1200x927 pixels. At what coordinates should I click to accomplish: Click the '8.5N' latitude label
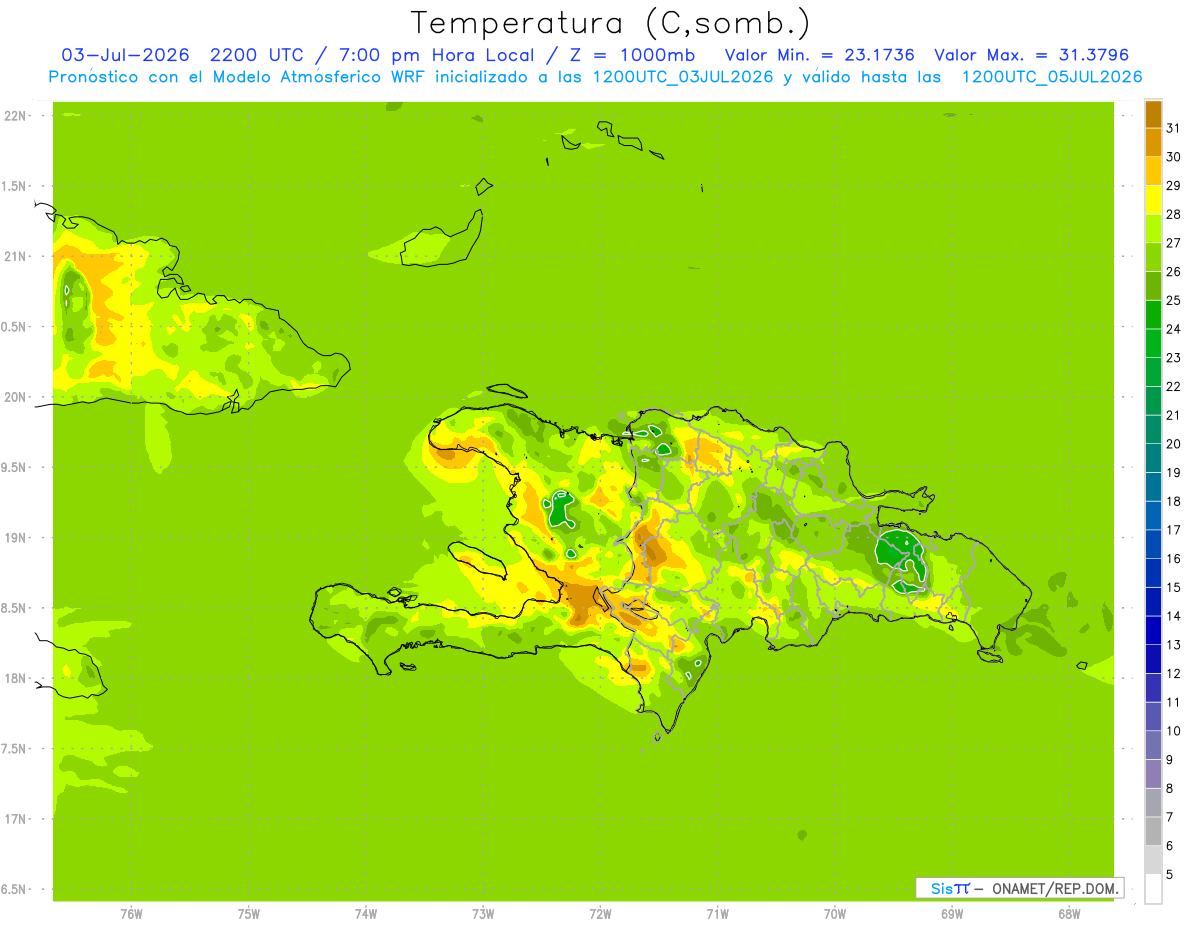(x=14, y=608)
